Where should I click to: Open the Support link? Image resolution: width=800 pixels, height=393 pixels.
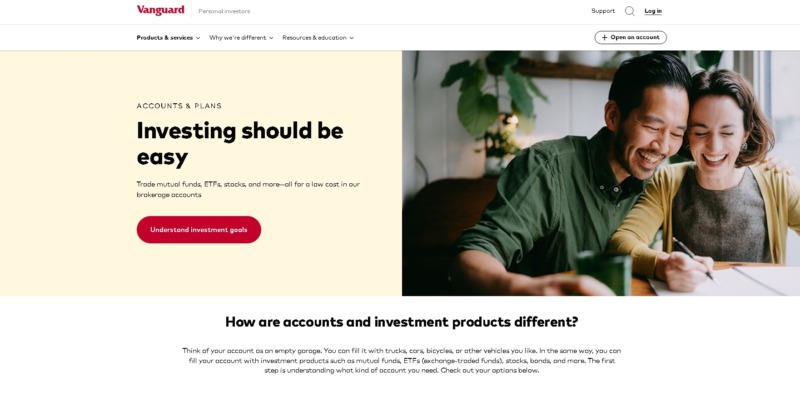(603, 11)
